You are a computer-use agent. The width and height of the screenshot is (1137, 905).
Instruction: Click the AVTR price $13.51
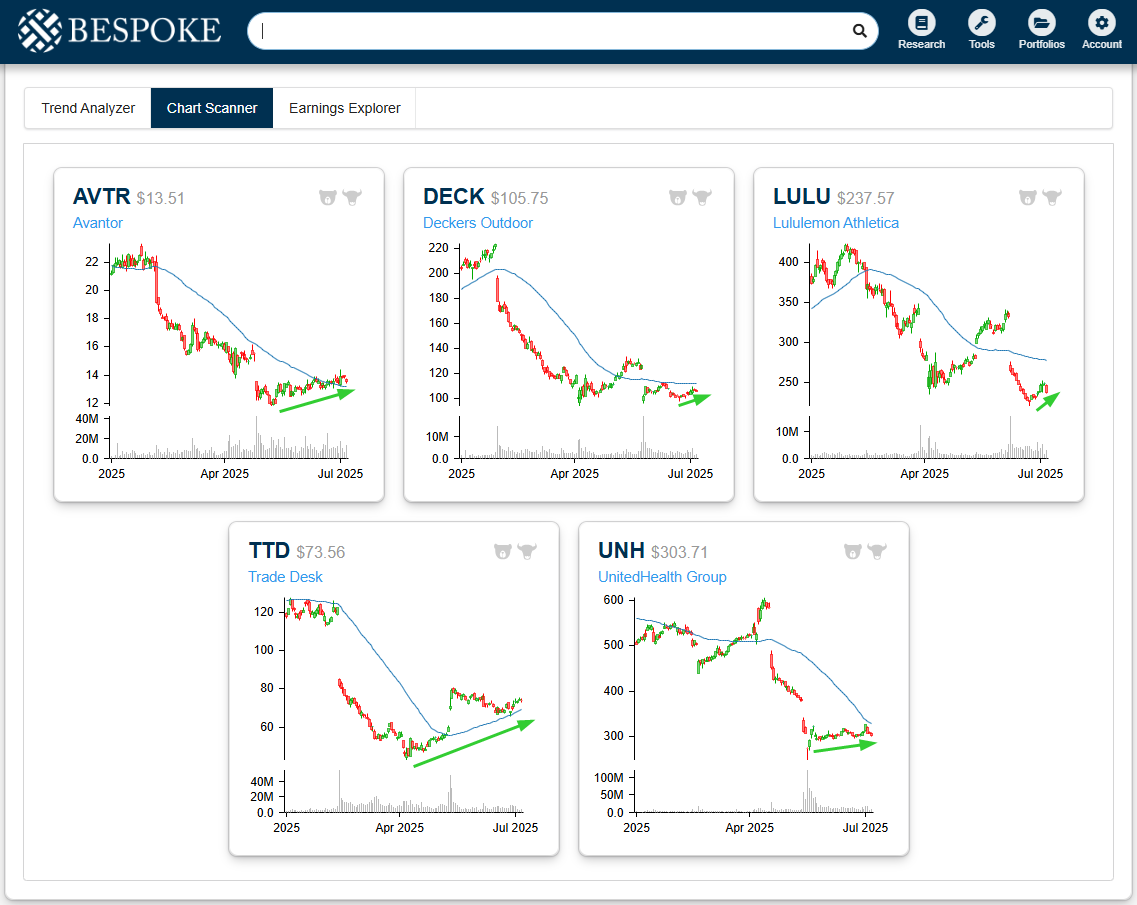coord(160,198)
